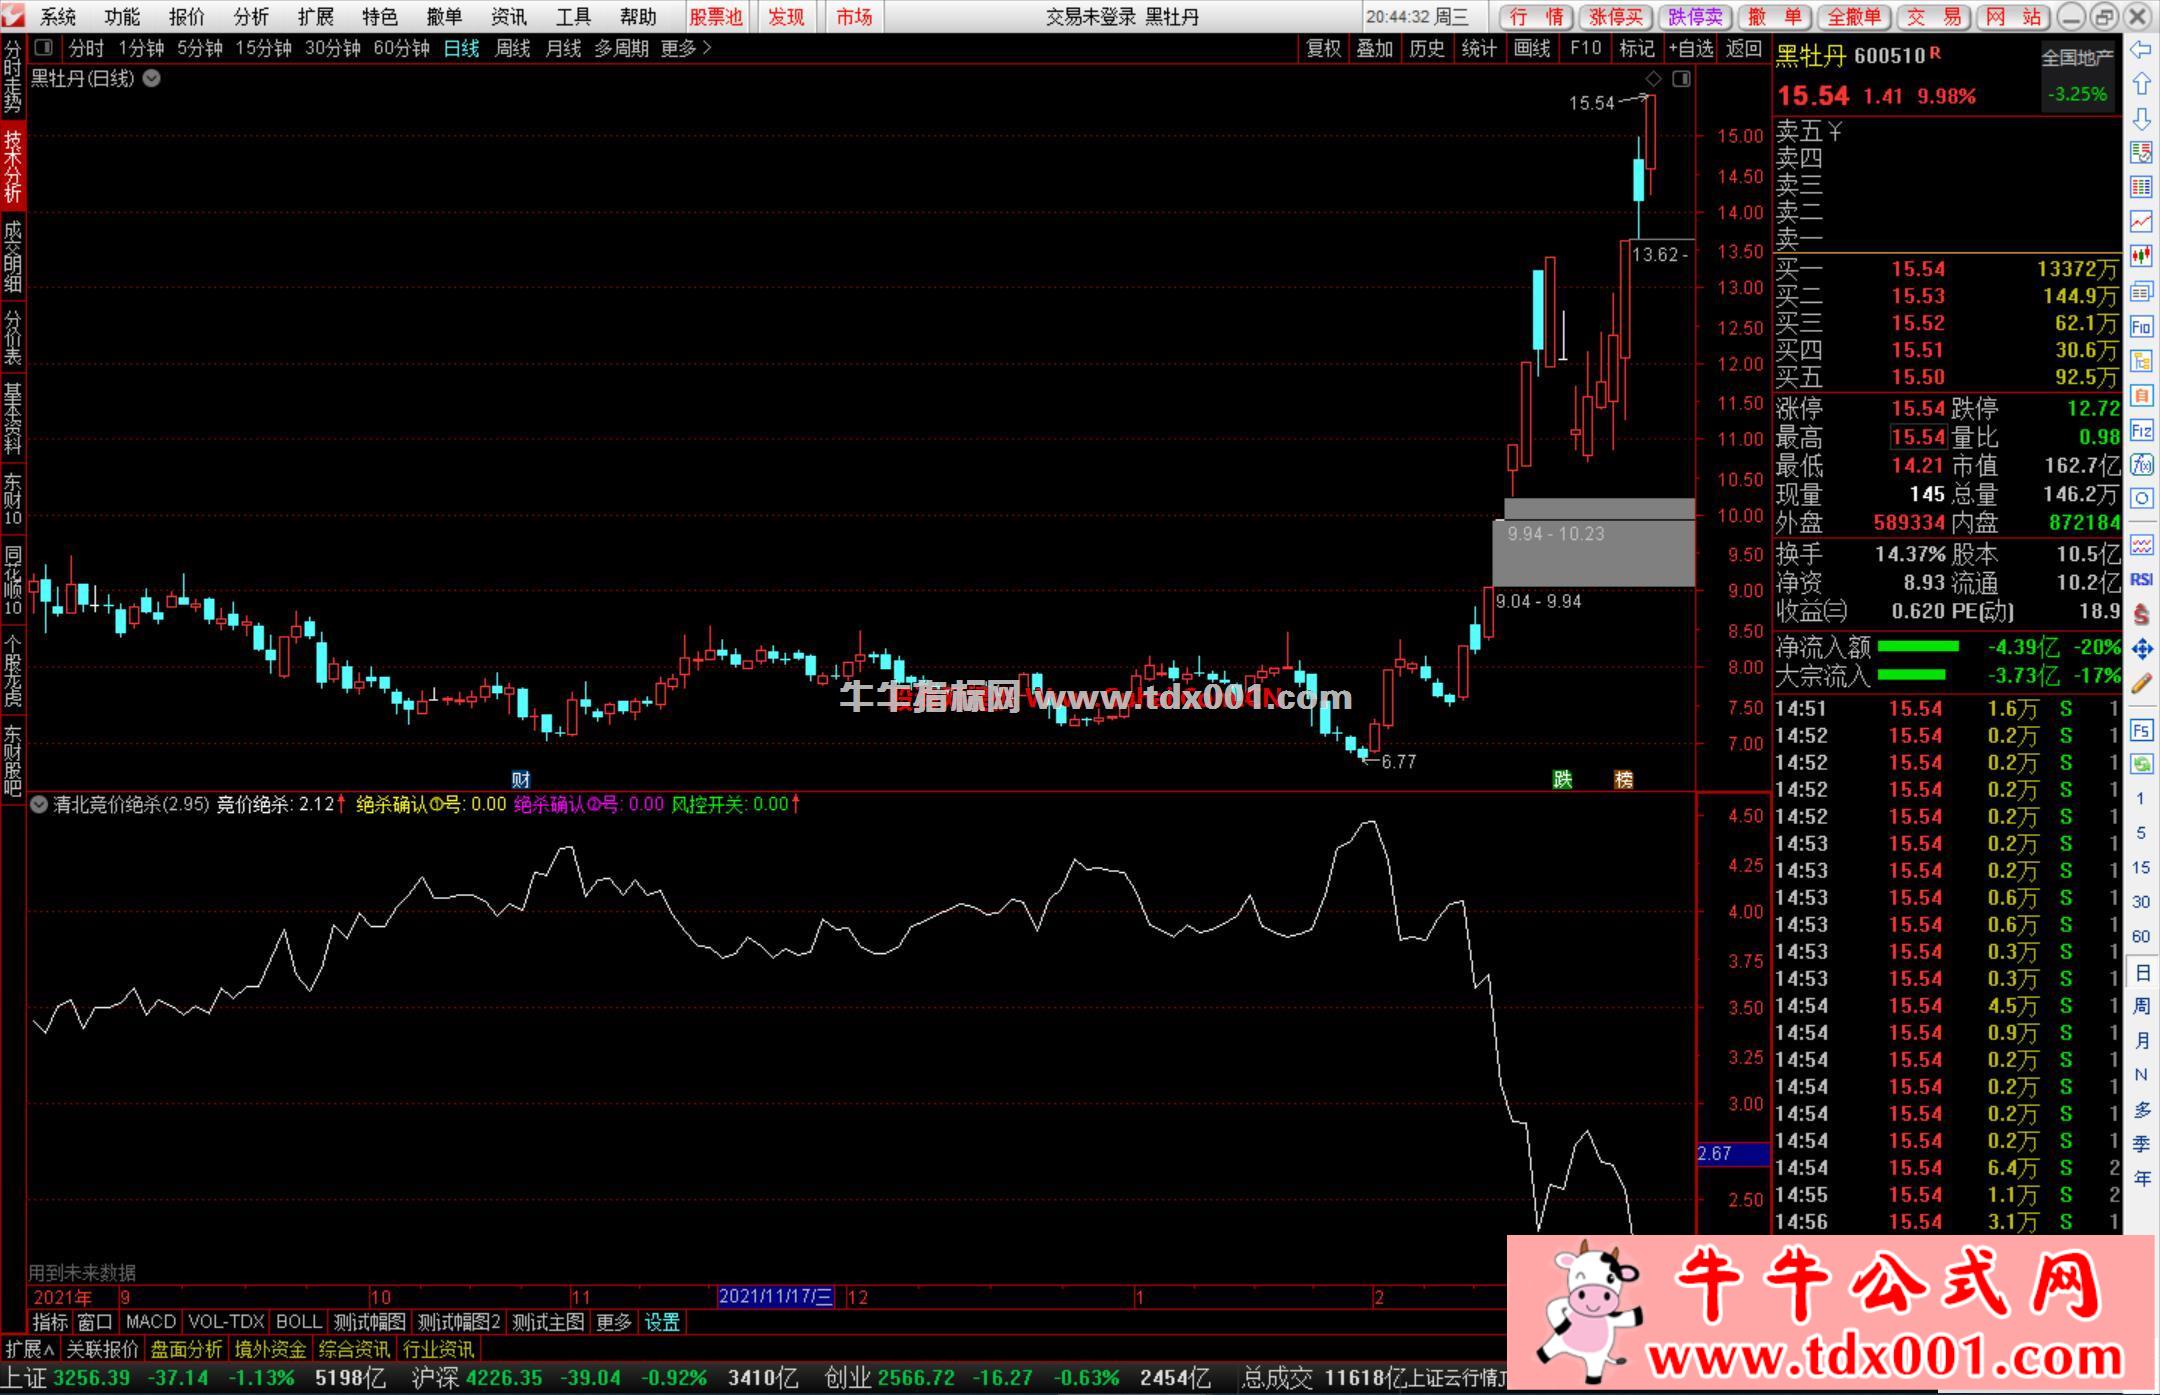Select the pencil drawing tool icon
2160x1395 pixels.
click(x=2141, y=684)
